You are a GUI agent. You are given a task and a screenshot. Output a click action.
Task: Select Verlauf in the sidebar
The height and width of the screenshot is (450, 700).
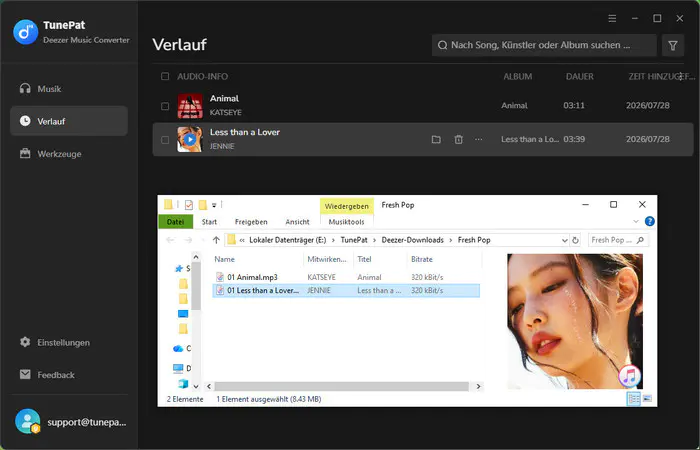tap(69, 121)
